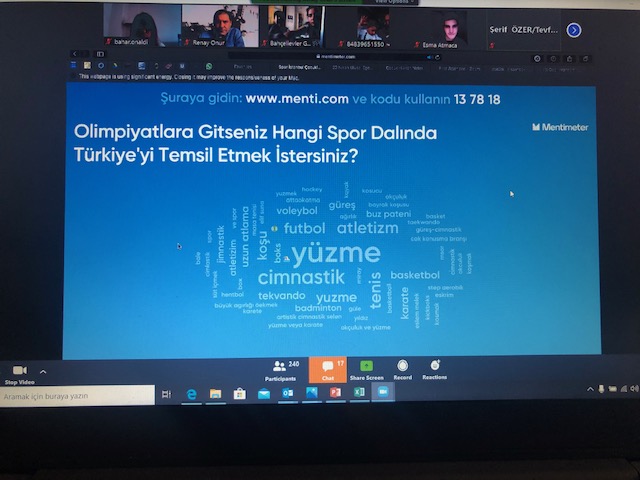640x480 pixels.
Task: Click the vertical phrase uzun atlama
Action: pyautogui.click(x=245, y=237)
